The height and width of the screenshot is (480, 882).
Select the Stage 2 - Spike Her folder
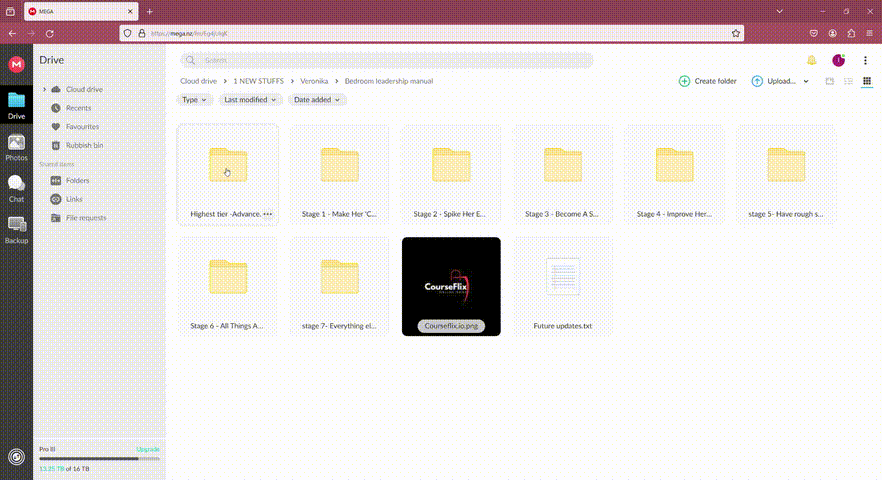coord(451,174)
